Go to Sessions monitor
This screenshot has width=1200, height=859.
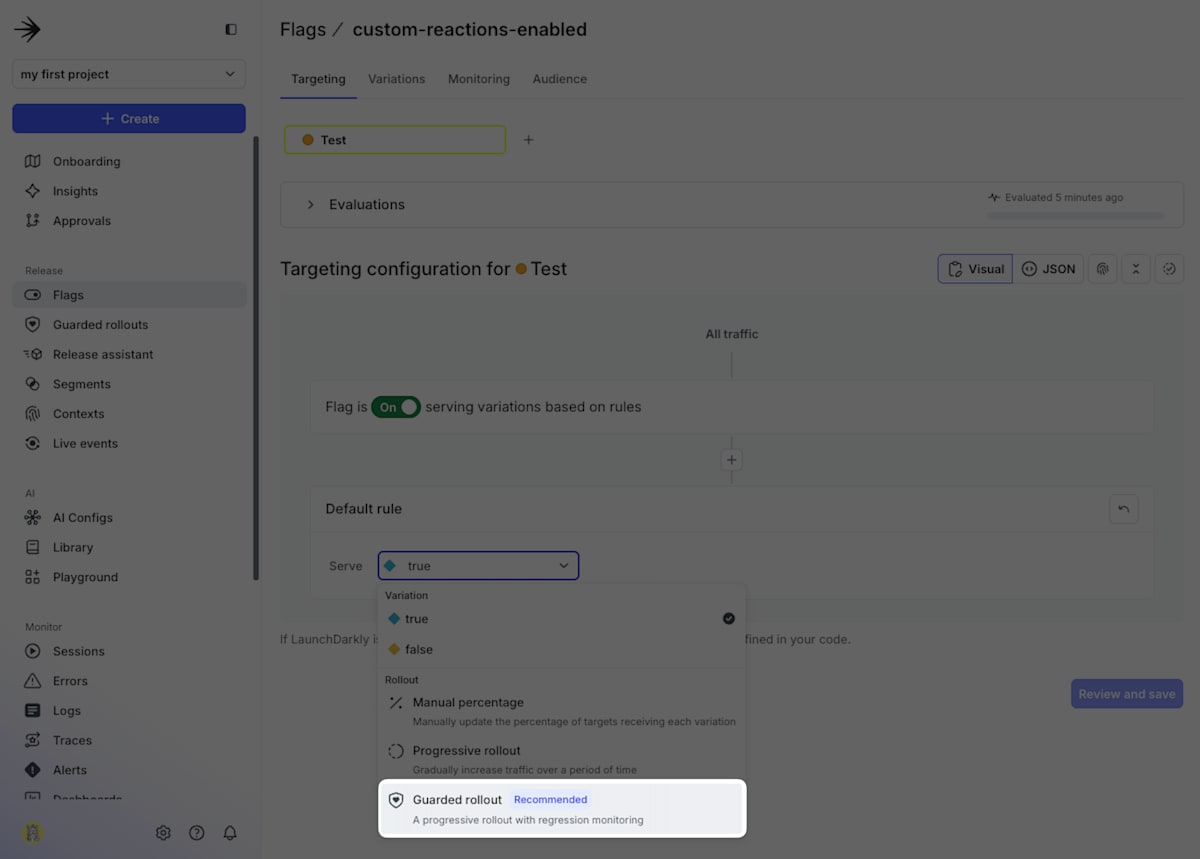coord(129,651)
